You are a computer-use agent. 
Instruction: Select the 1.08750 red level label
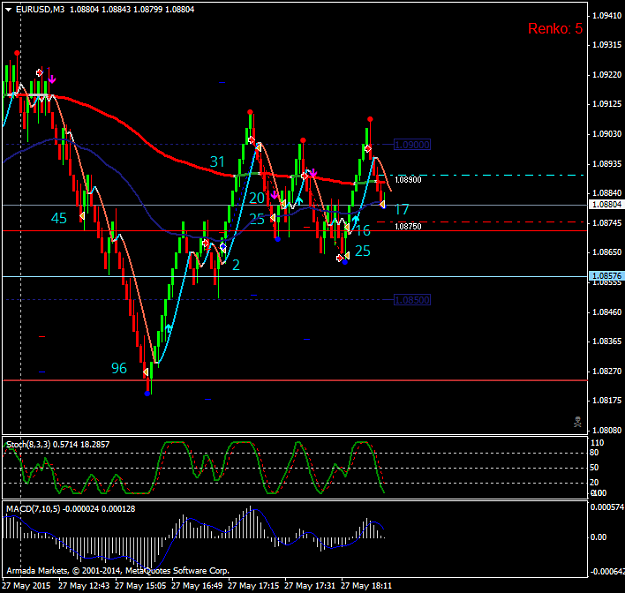pyautogui.click(x=408, y=226)
